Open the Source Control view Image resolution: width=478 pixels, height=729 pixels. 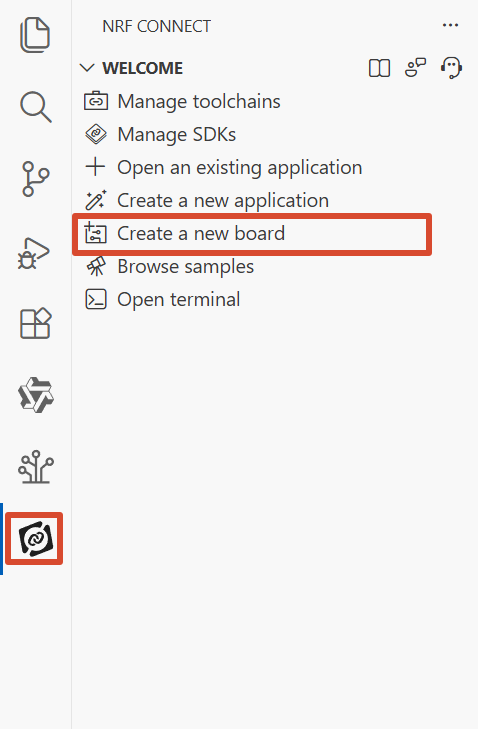tap(35, 179)
